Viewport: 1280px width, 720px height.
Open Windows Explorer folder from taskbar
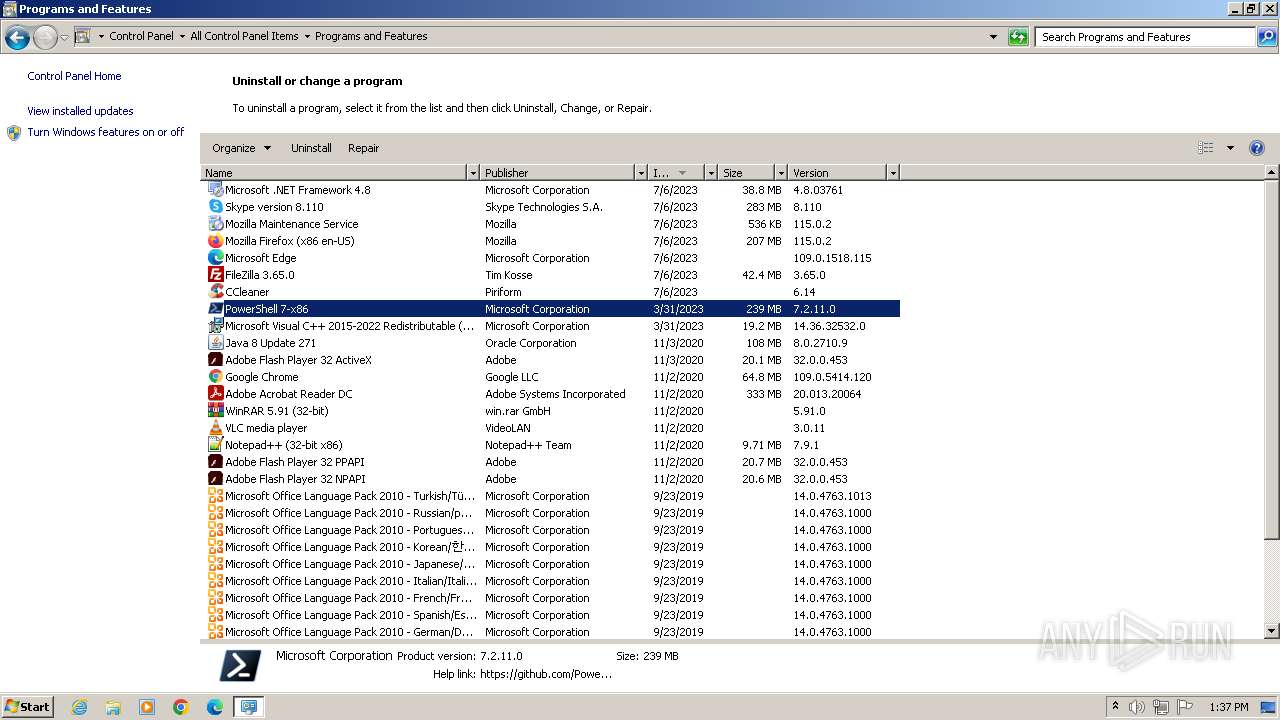(113, 707)
